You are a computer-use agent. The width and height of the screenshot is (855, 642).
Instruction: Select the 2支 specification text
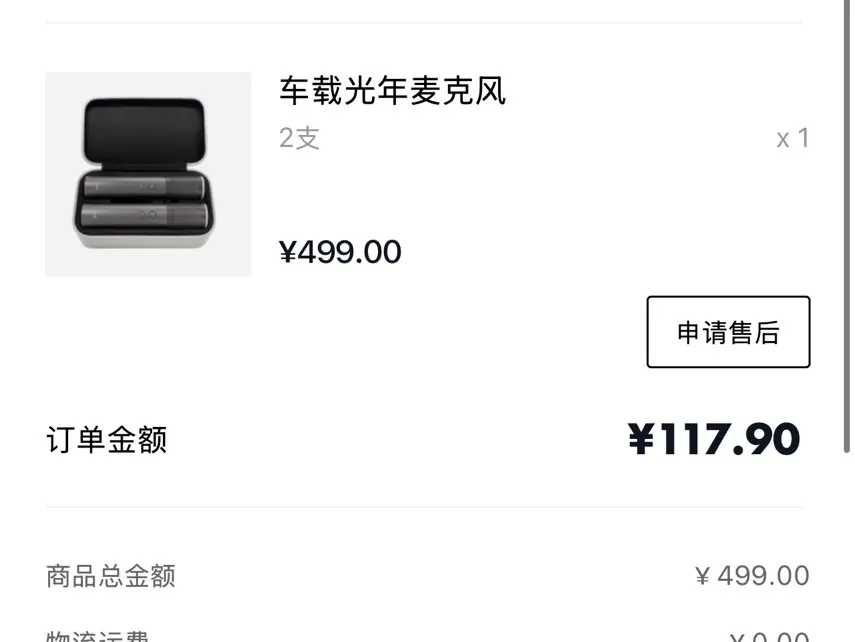(299, 138)
